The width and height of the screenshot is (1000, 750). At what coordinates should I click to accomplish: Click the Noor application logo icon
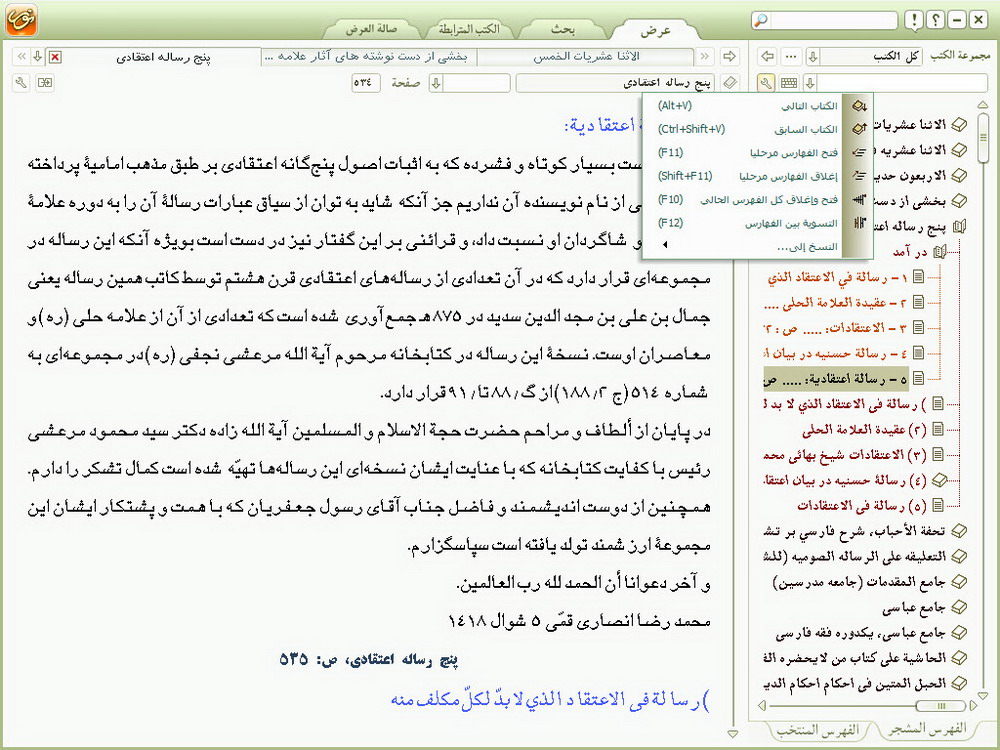[x=21, y=20]
